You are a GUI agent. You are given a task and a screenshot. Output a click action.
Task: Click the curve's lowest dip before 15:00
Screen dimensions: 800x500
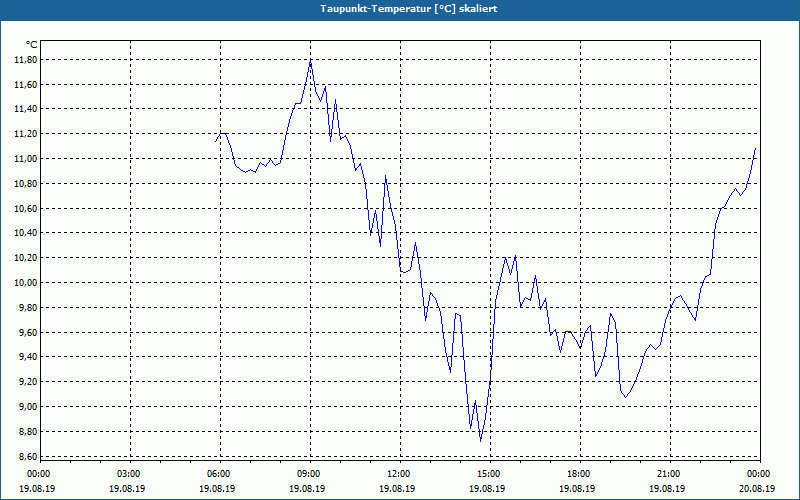click(481, 441)
